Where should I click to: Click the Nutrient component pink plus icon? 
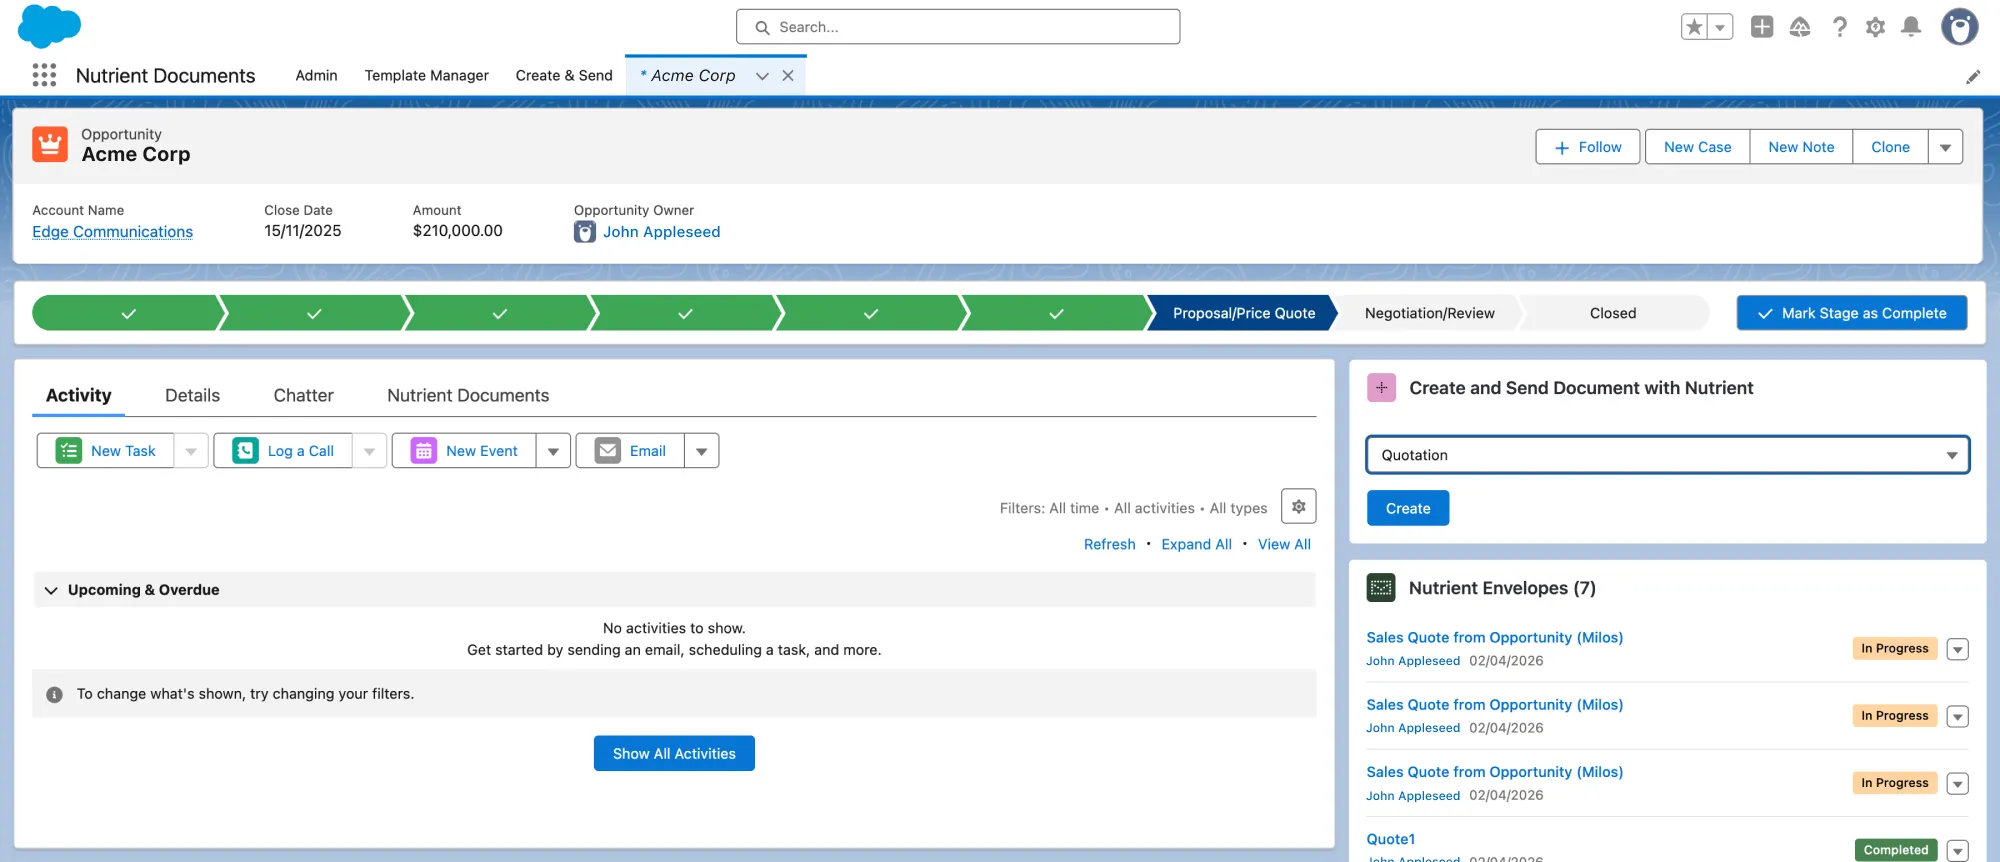pos(1381,388)
